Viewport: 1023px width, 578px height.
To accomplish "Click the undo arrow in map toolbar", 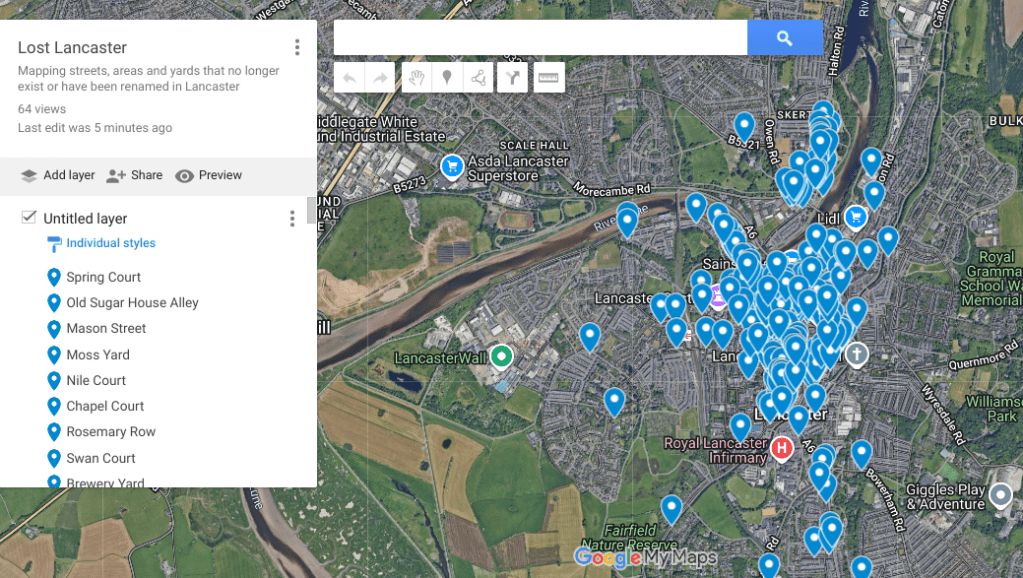I will click(x=349, y=78).
